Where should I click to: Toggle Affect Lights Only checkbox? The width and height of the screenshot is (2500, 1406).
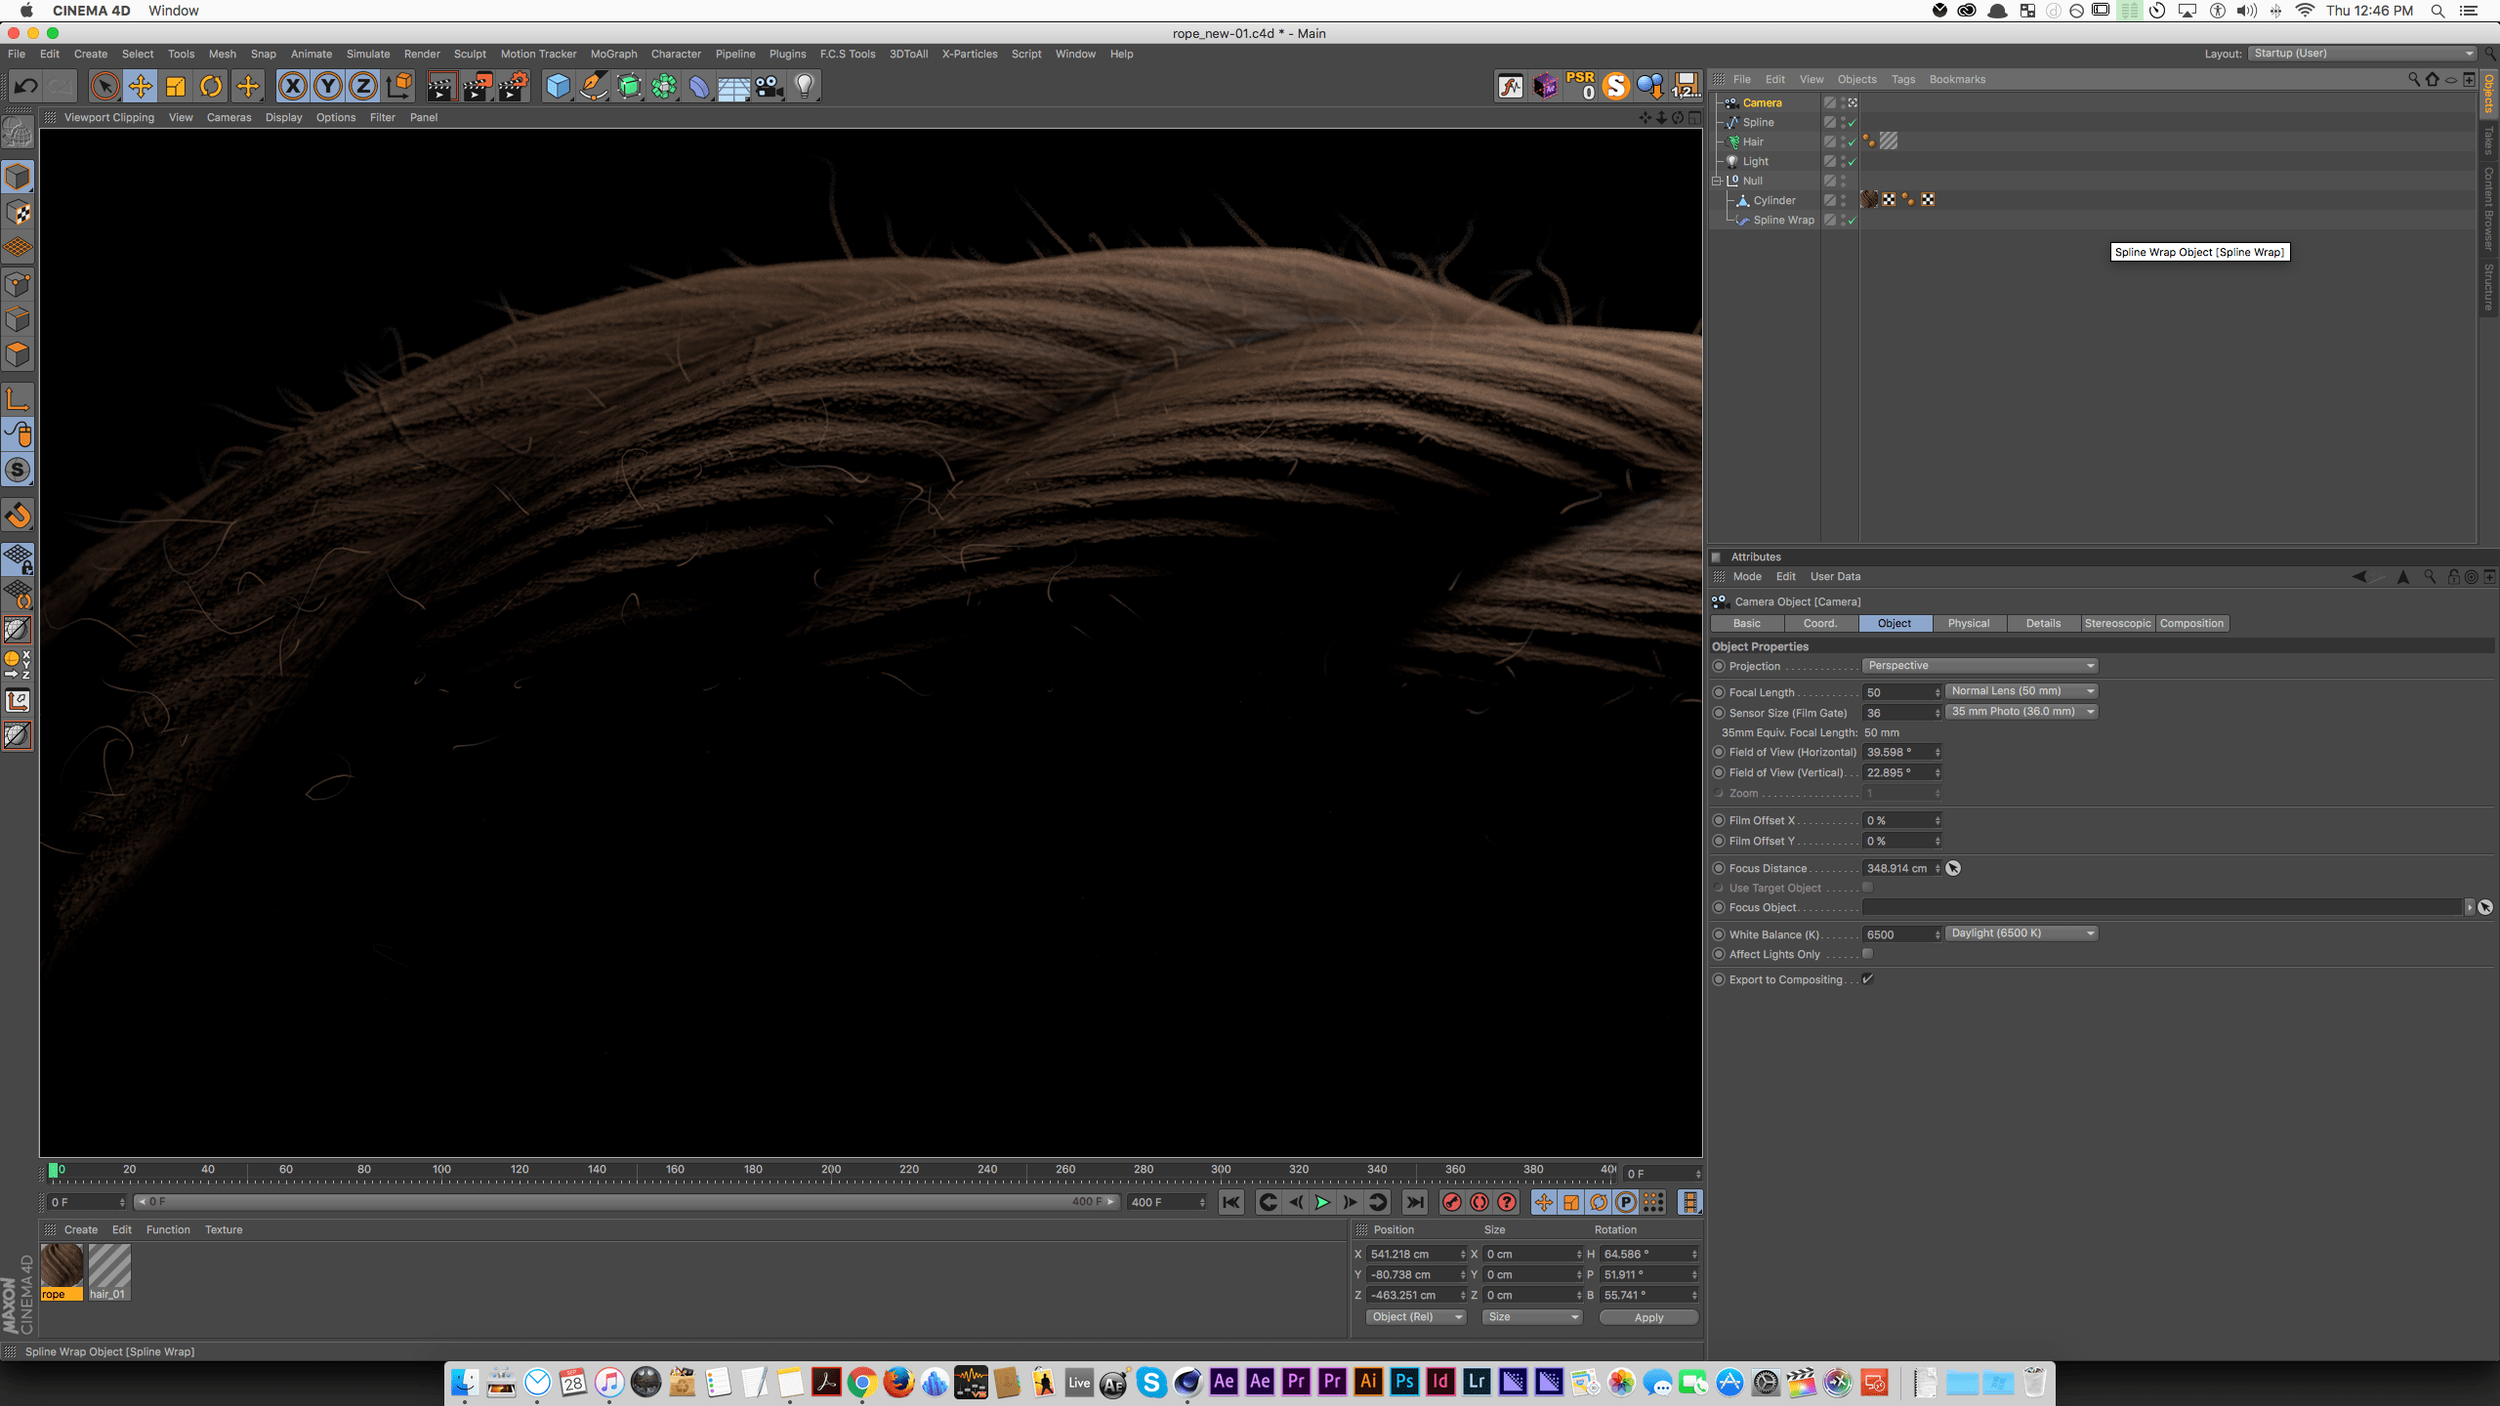tap(1867, 954)
